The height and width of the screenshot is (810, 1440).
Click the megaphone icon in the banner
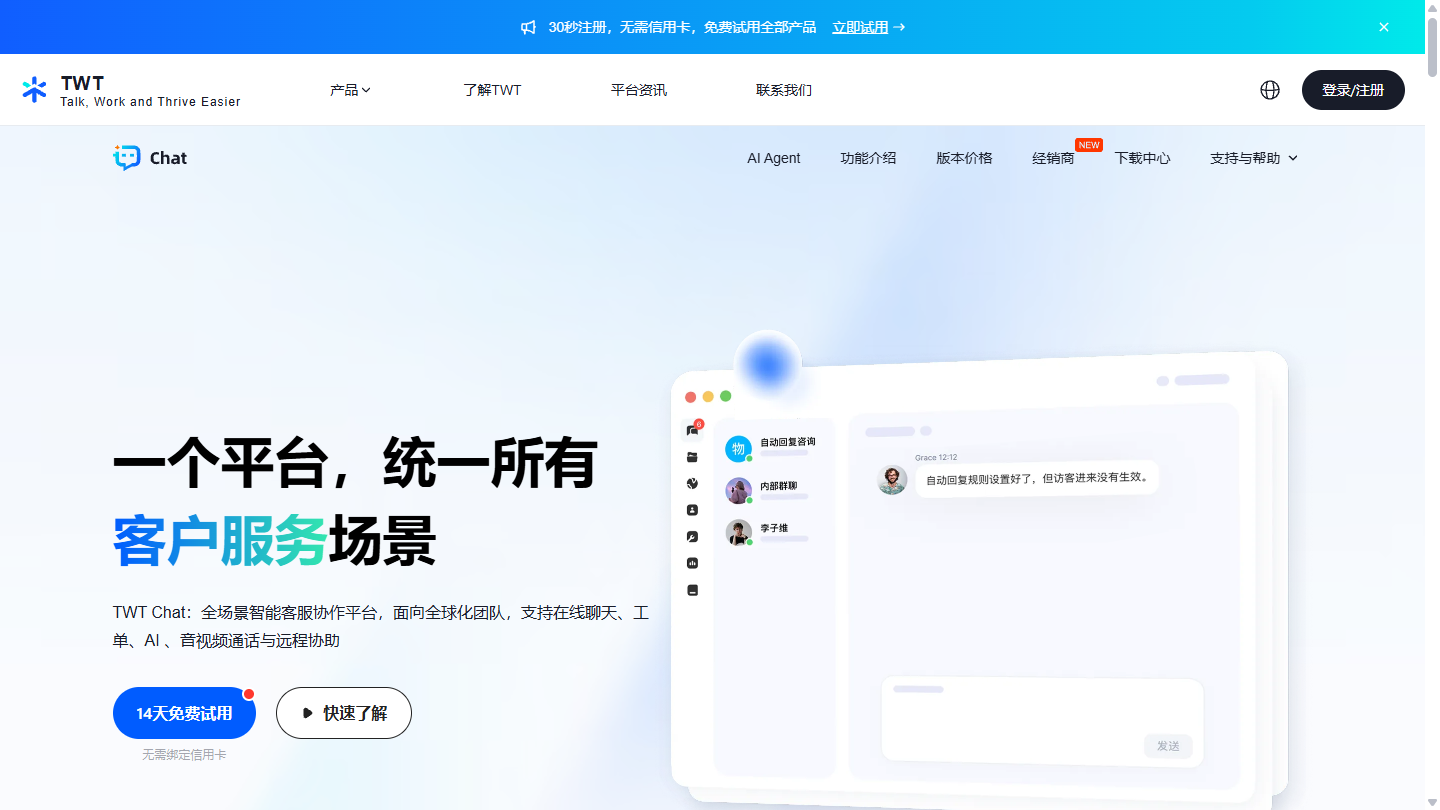point(529,28)
